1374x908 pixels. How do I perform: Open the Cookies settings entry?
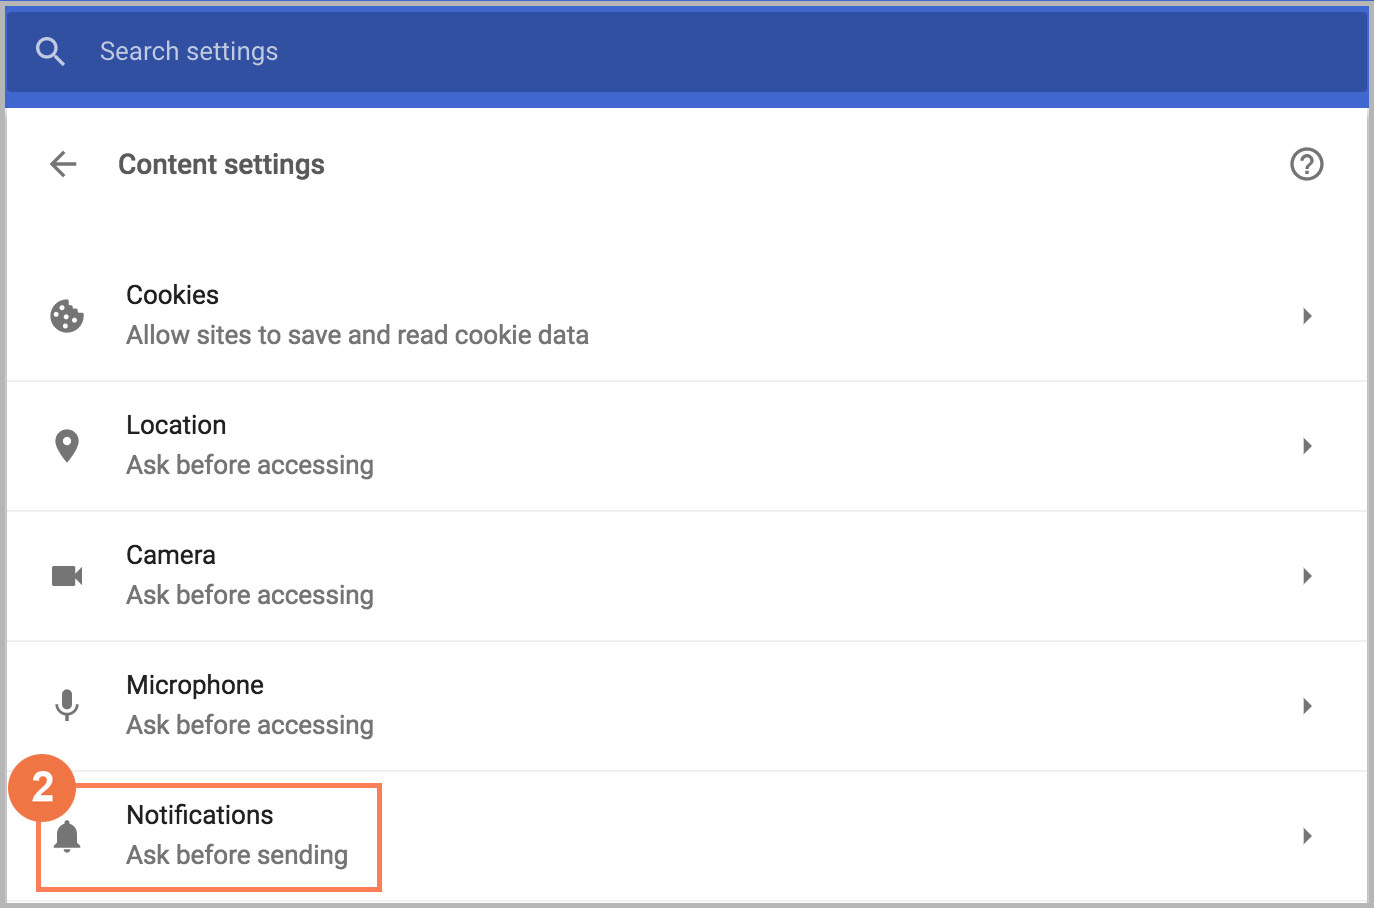pos(172,295)
